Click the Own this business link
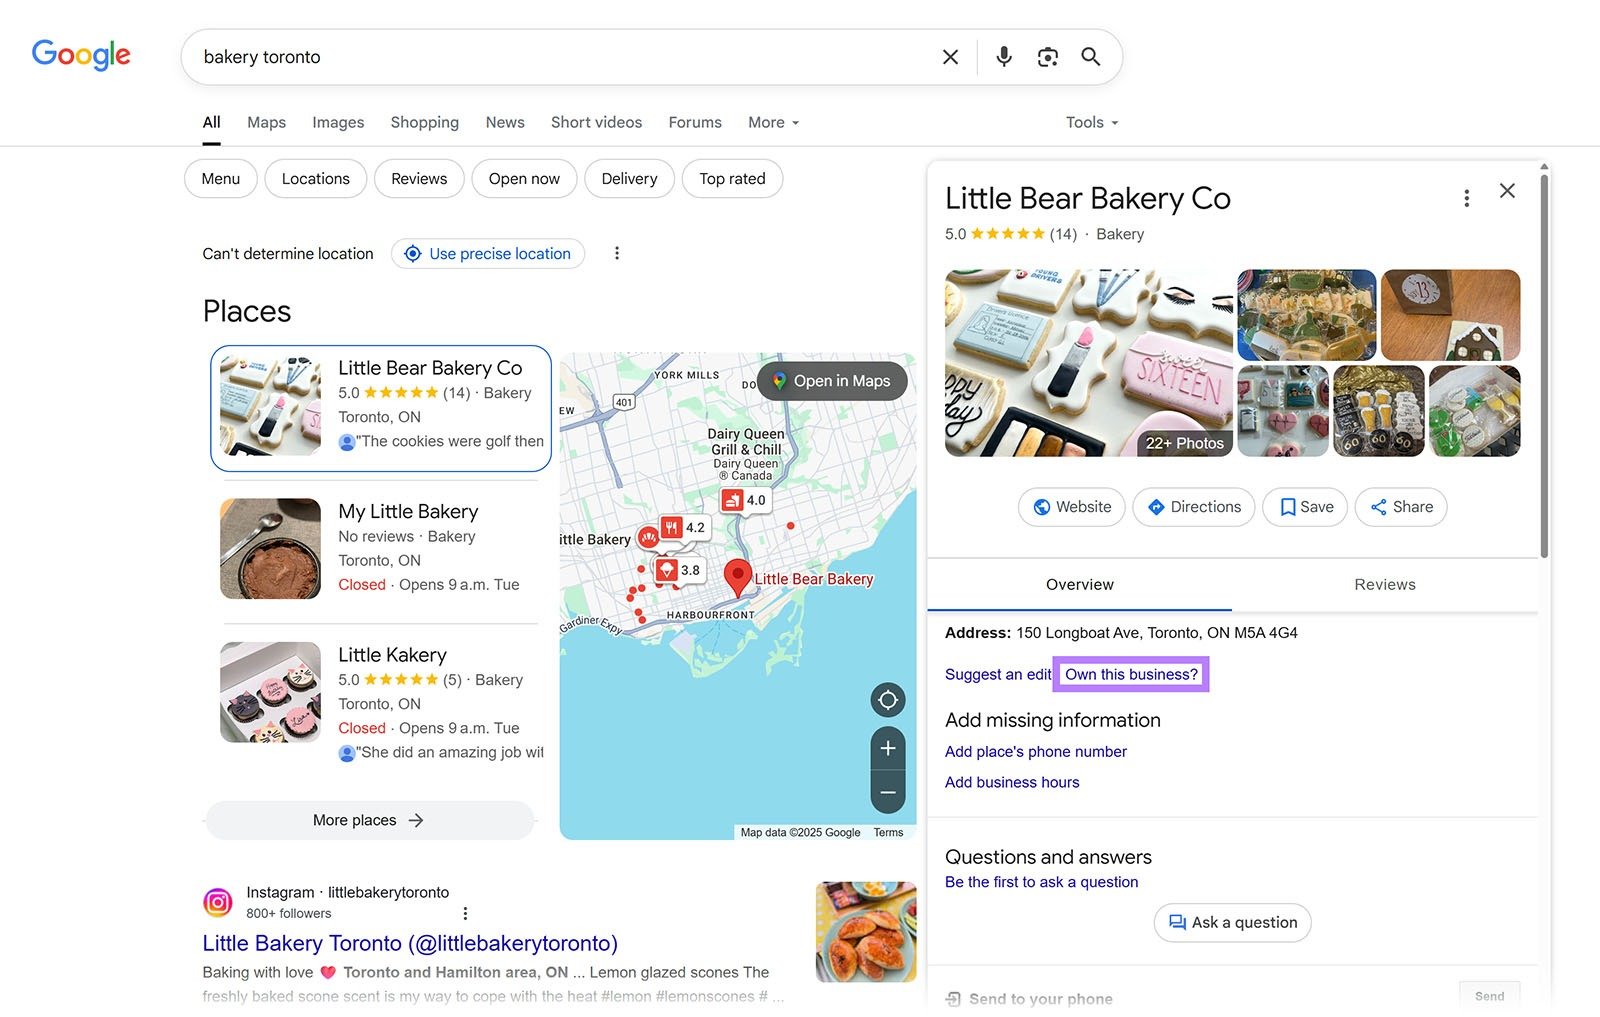The width and height of the screenshot is (1600, 1017). tap(1130, 674)
